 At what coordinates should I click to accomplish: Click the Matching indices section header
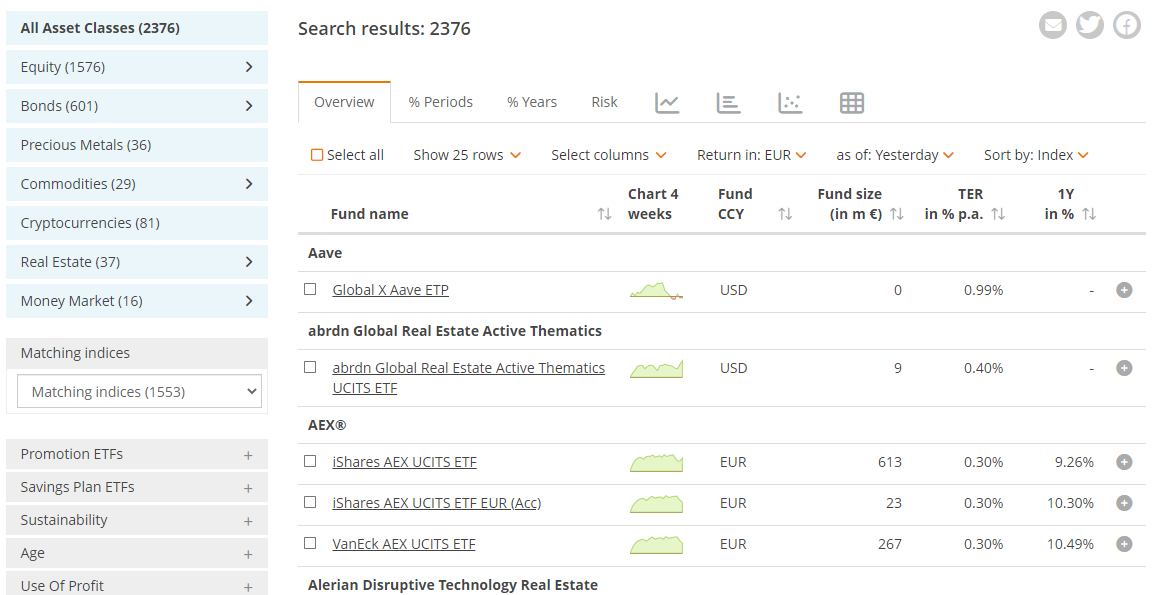[137, 353]
